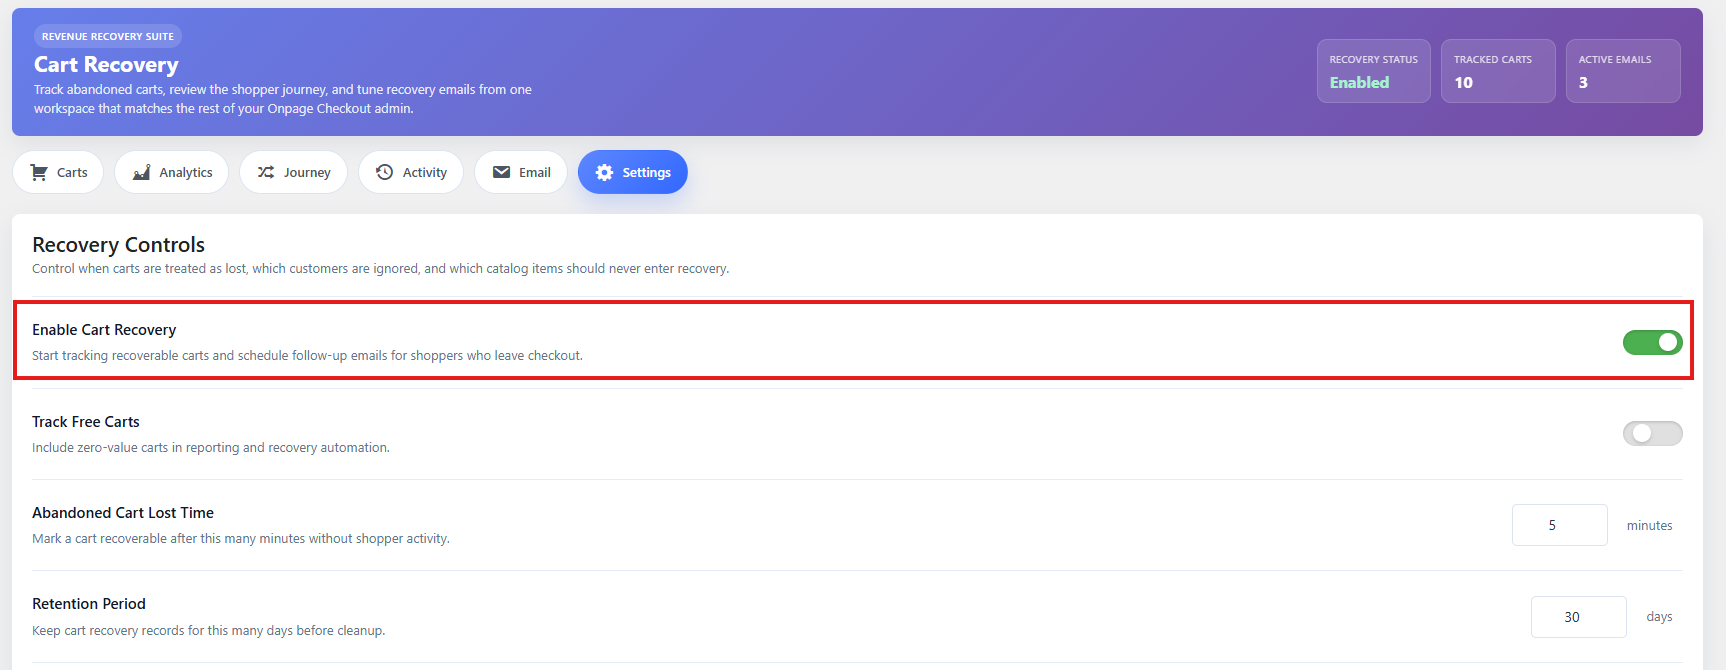Image resolution: width=1726 pixels, height=670 pixels.
Task: Go to the Journey tab
Action: pyautogui.click(x=293, y=172)
